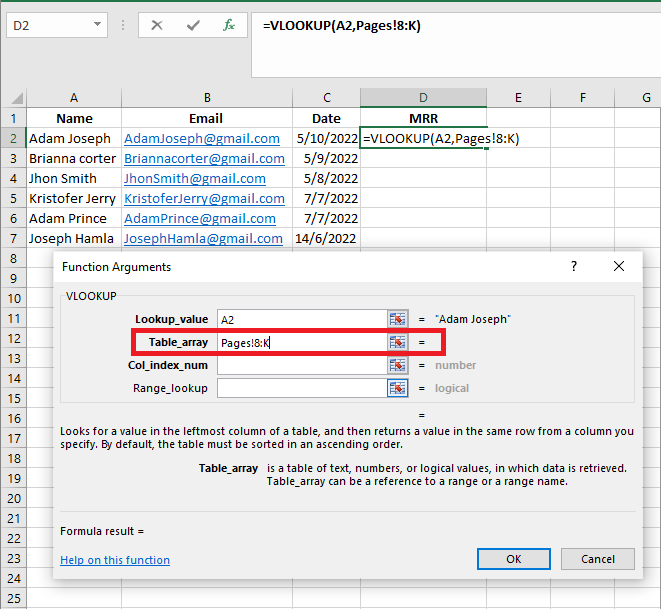Select date cell 5/10/2022
The width and height of the screenshot is (661, 609).
point(327,138)
